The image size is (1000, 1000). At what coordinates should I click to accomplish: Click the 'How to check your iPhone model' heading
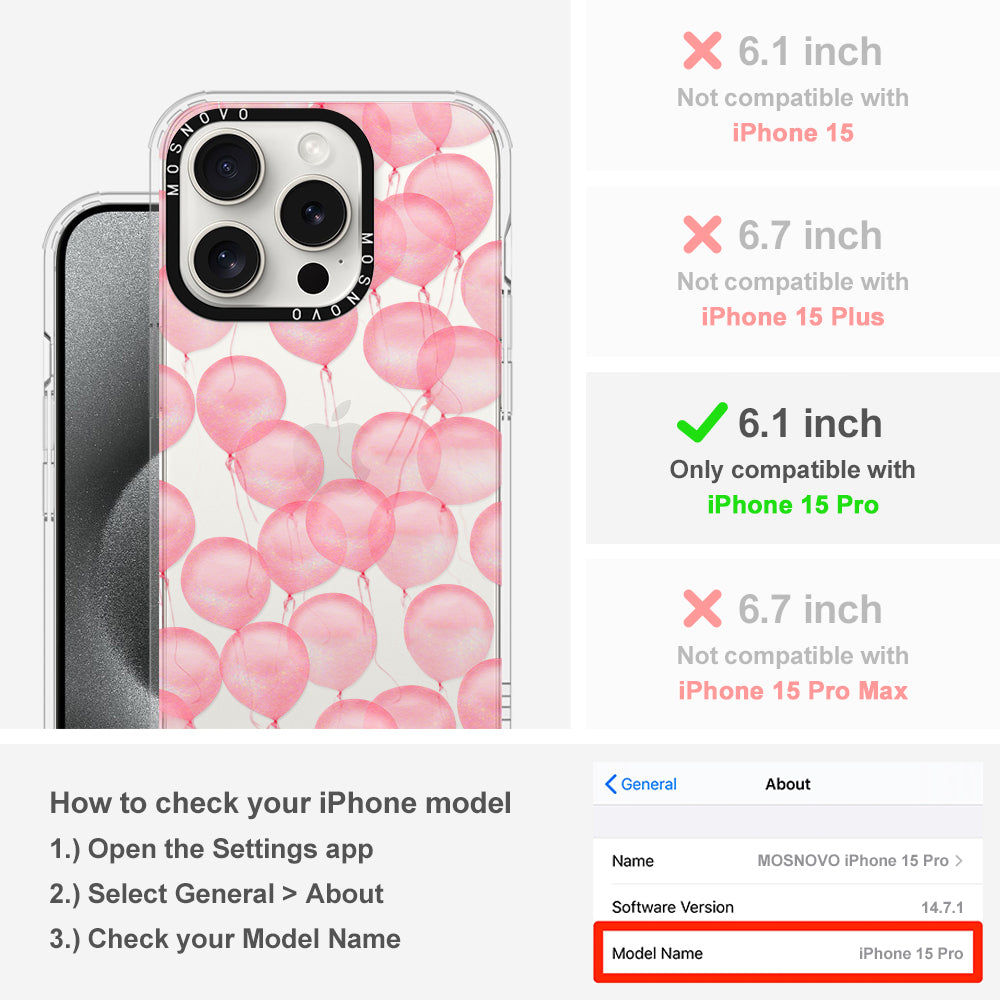pyautogui.click(x=281, y=802)
